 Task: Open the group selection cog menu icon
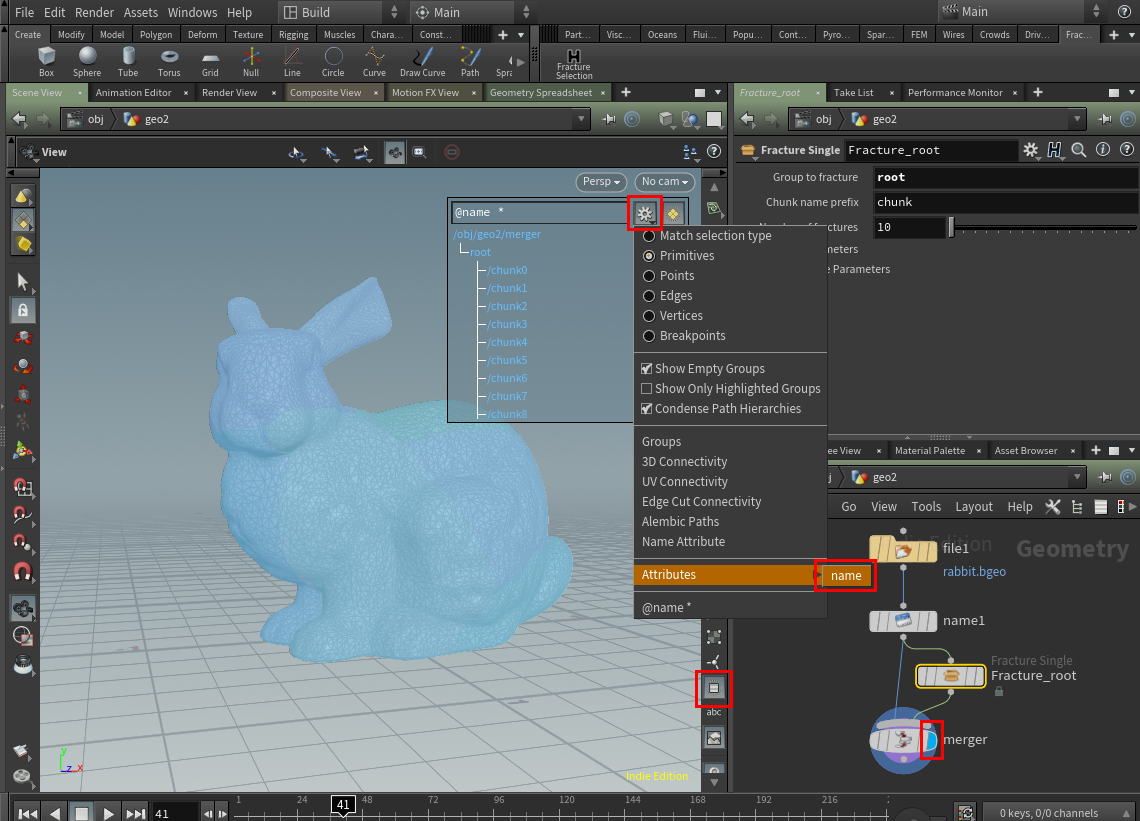645,212
